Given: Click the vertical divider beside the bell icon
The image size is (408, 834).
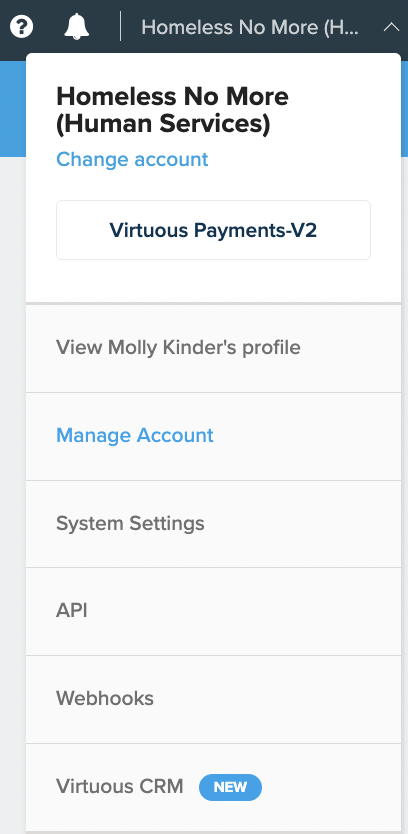Looking at the screenshot, I should point(121,26).
